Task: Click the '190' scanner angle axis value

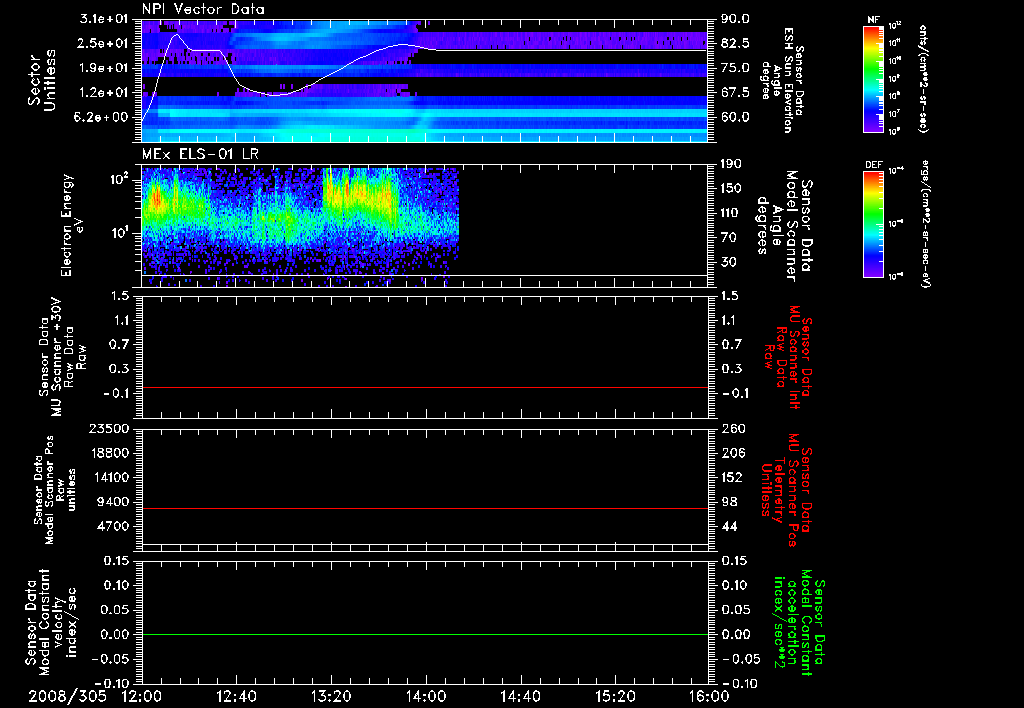Action: coord(731,164)
